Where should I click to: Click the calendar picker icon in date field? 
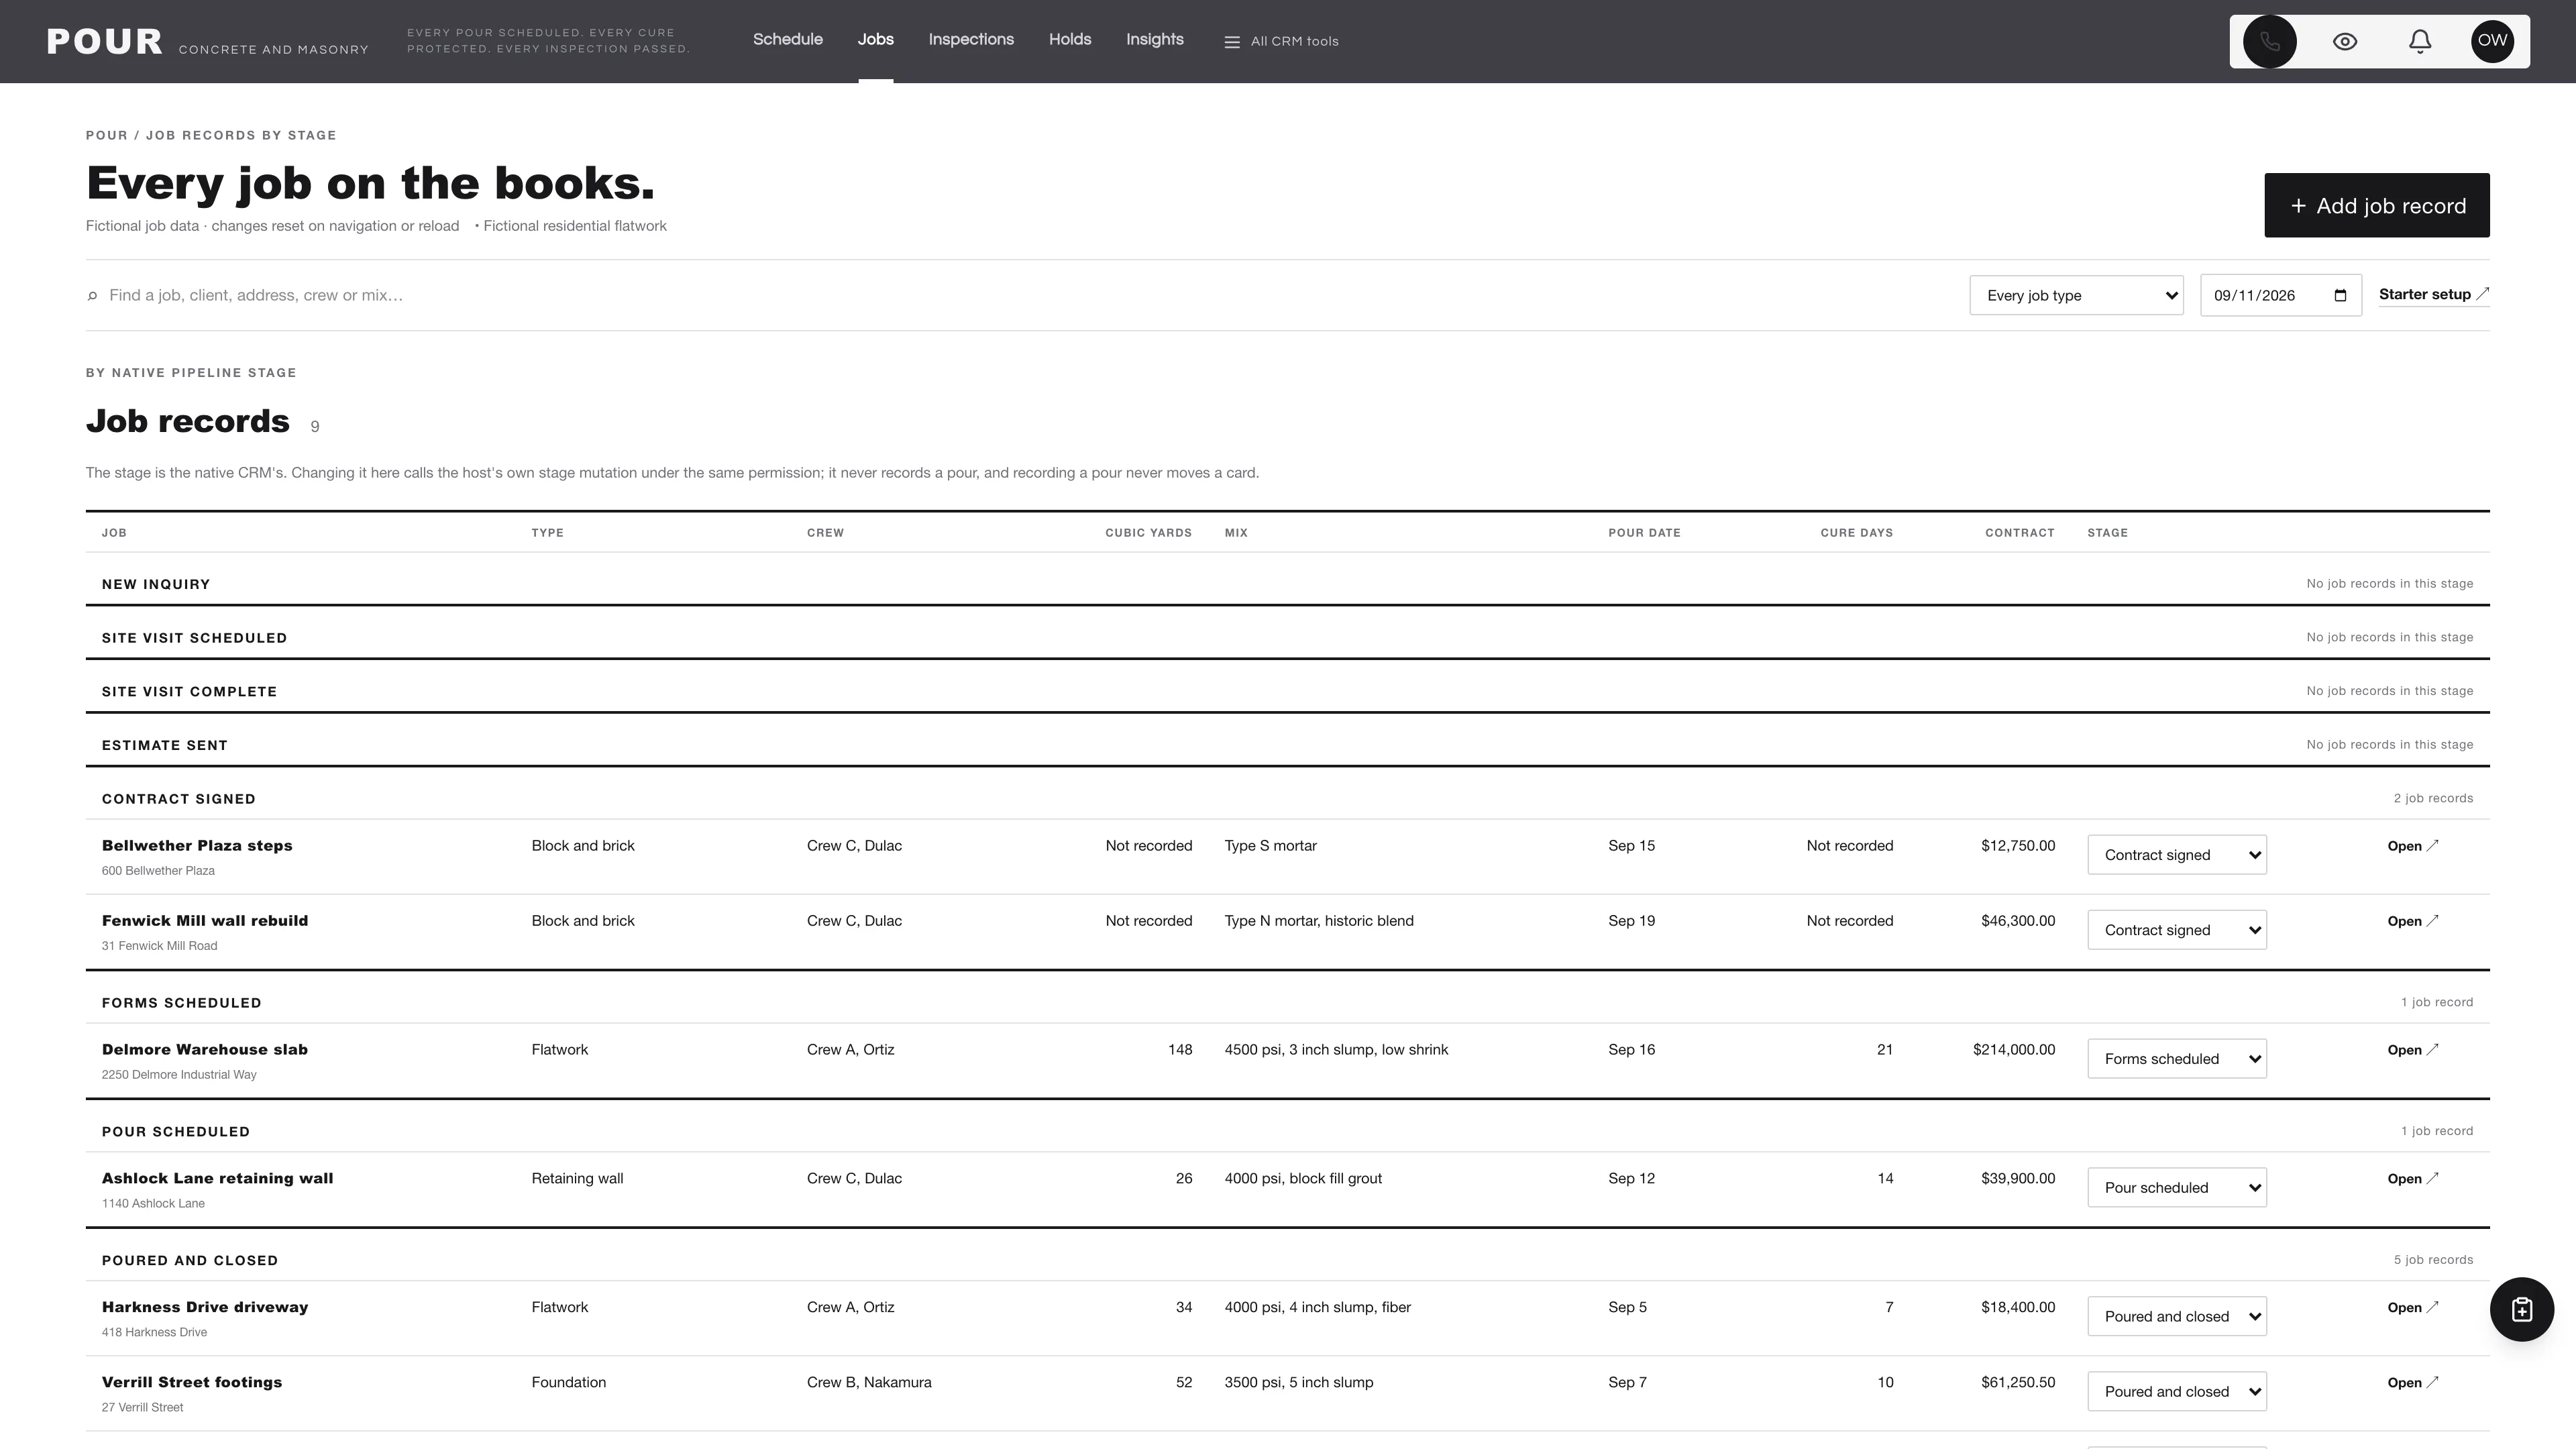click(x=2340, y=295)
